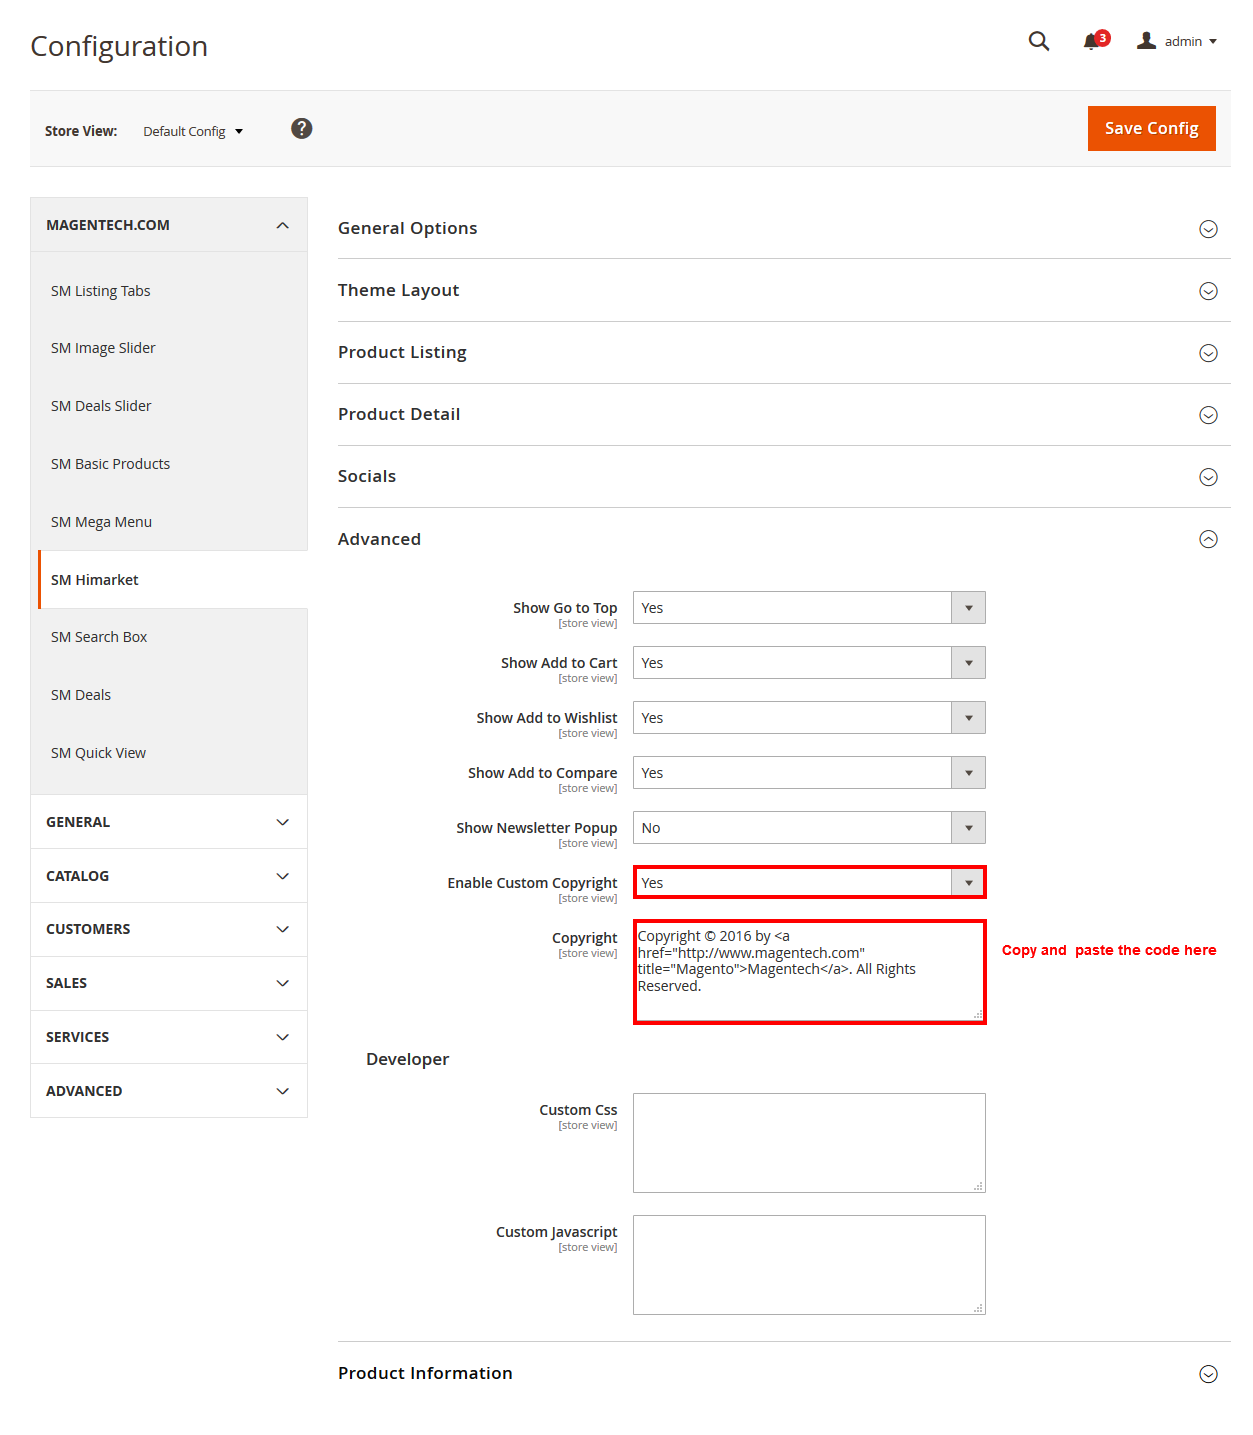Change Show Newsletter Popup select value
This screenshot has height=1435, width=1253.
(809, 828)
